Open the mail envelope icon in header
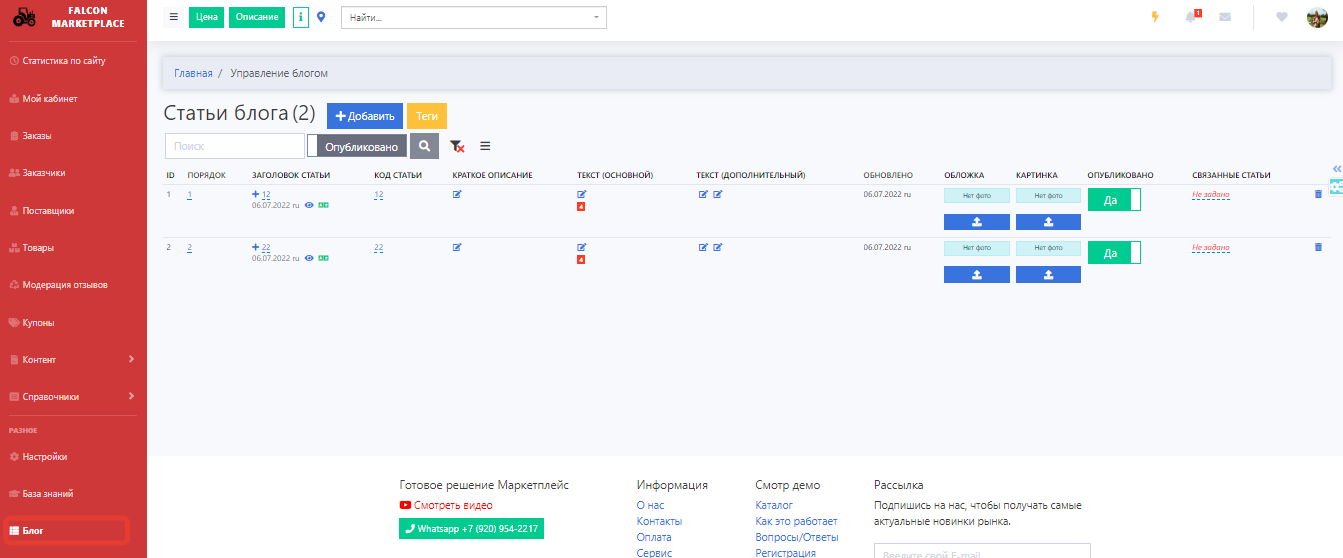The width and height of the screenshot is (1343, 558). pos(1225,17)
